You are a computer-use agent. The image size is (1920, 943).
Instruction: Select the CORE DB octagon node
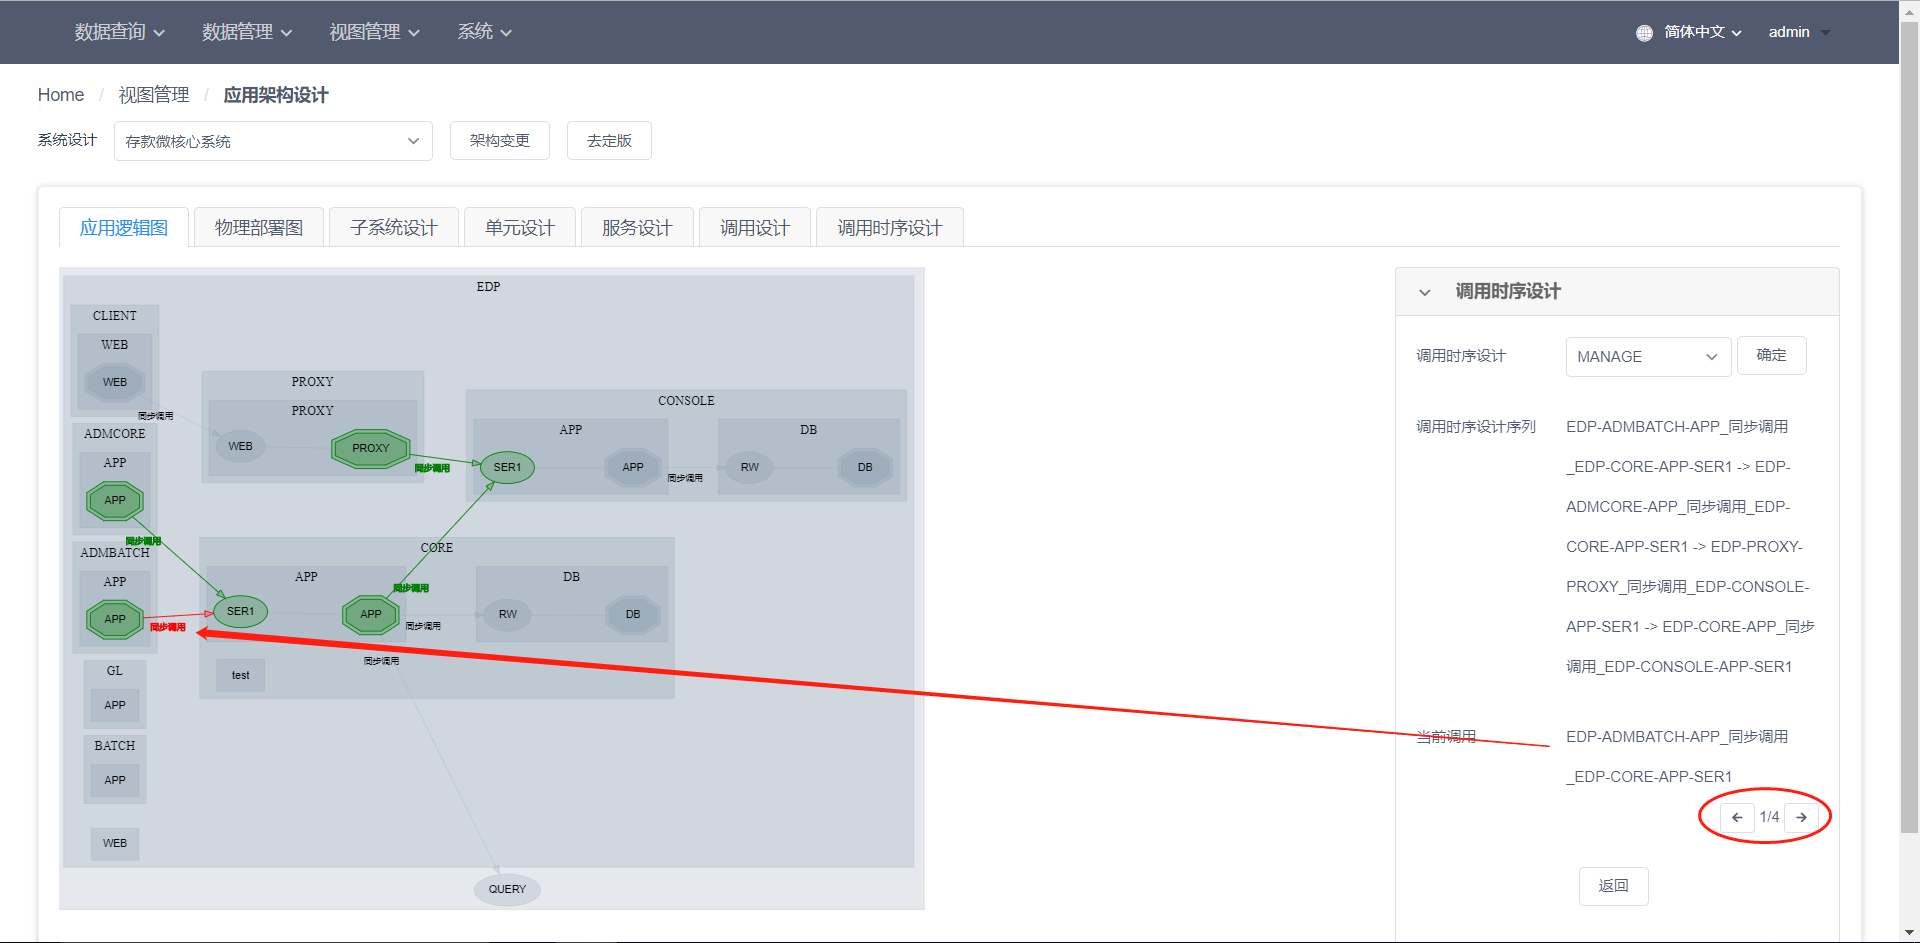click(633, 614)
